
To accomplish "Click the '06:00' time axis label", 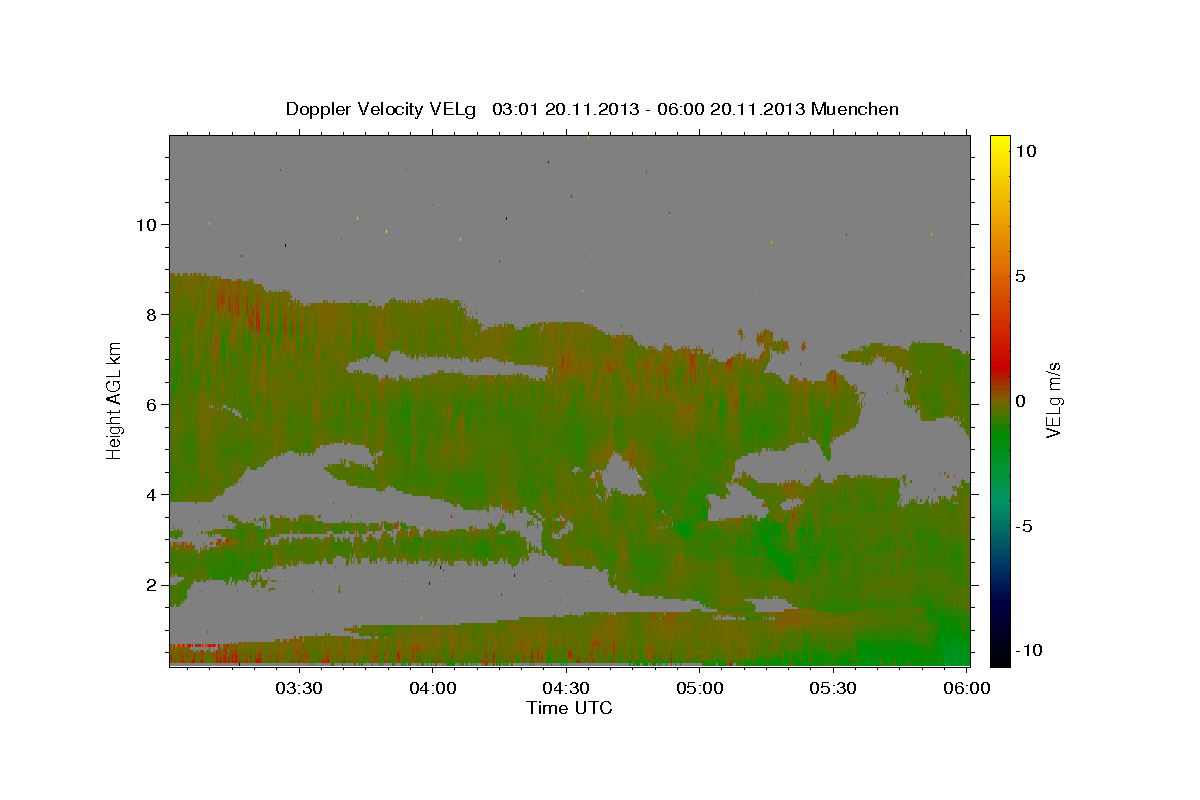I will pos(967,689).
